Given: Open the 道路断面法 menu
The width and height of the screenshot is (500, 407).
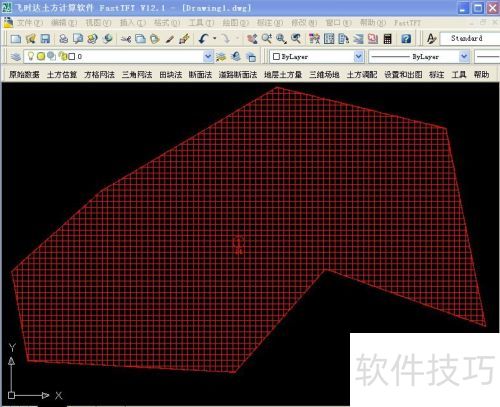Looking at the screenshot, I should pos(238,75).
